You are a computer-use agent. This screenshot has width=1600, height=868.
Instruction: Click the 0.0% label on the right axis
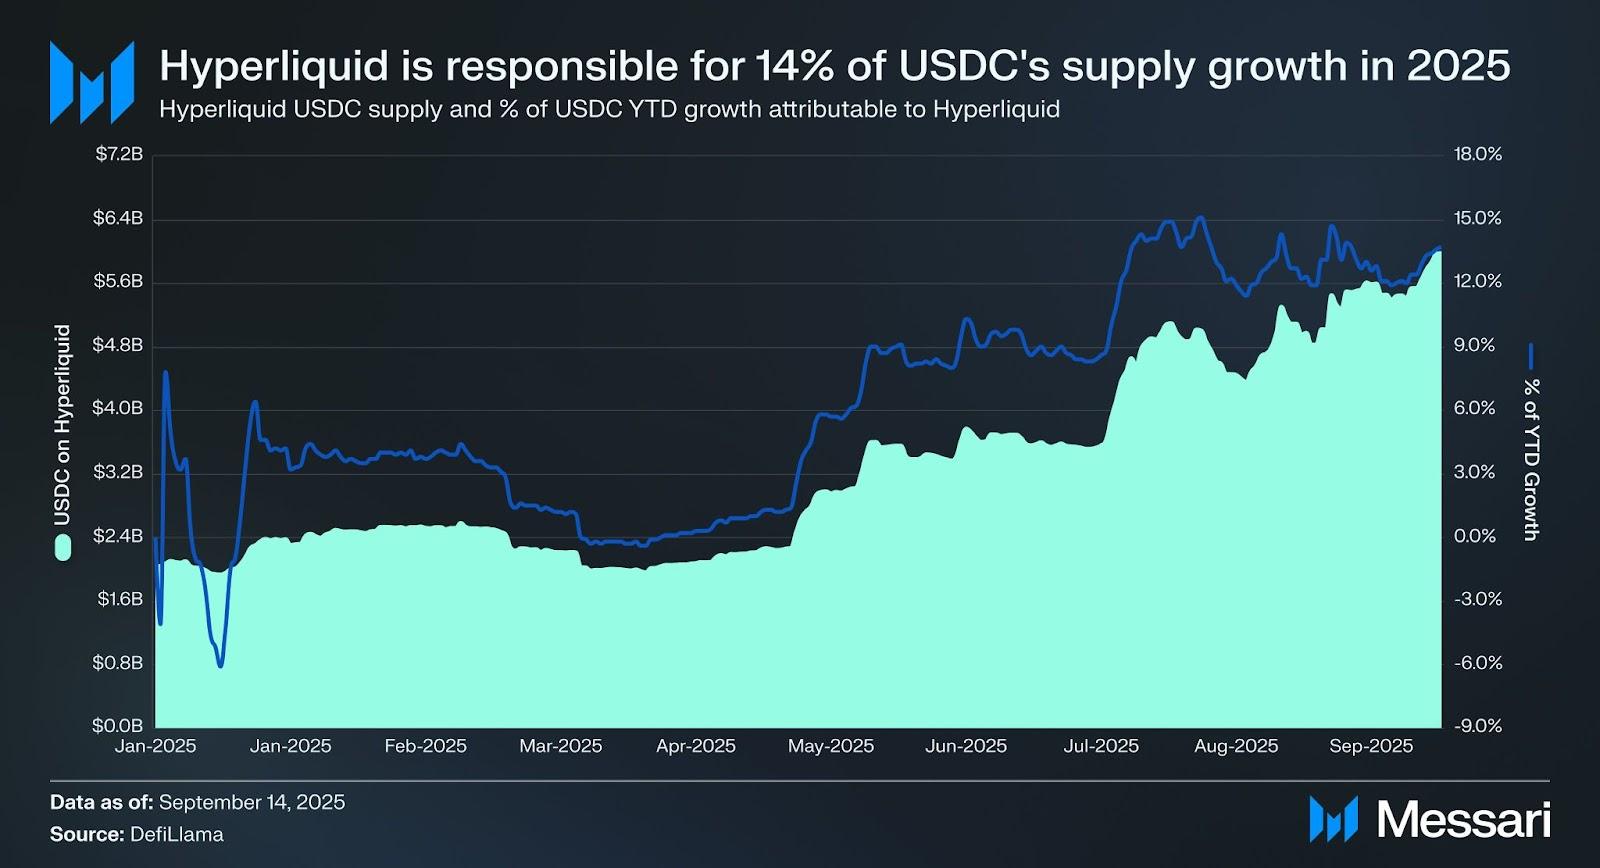pyautogui.click(x=1475, y=536)
